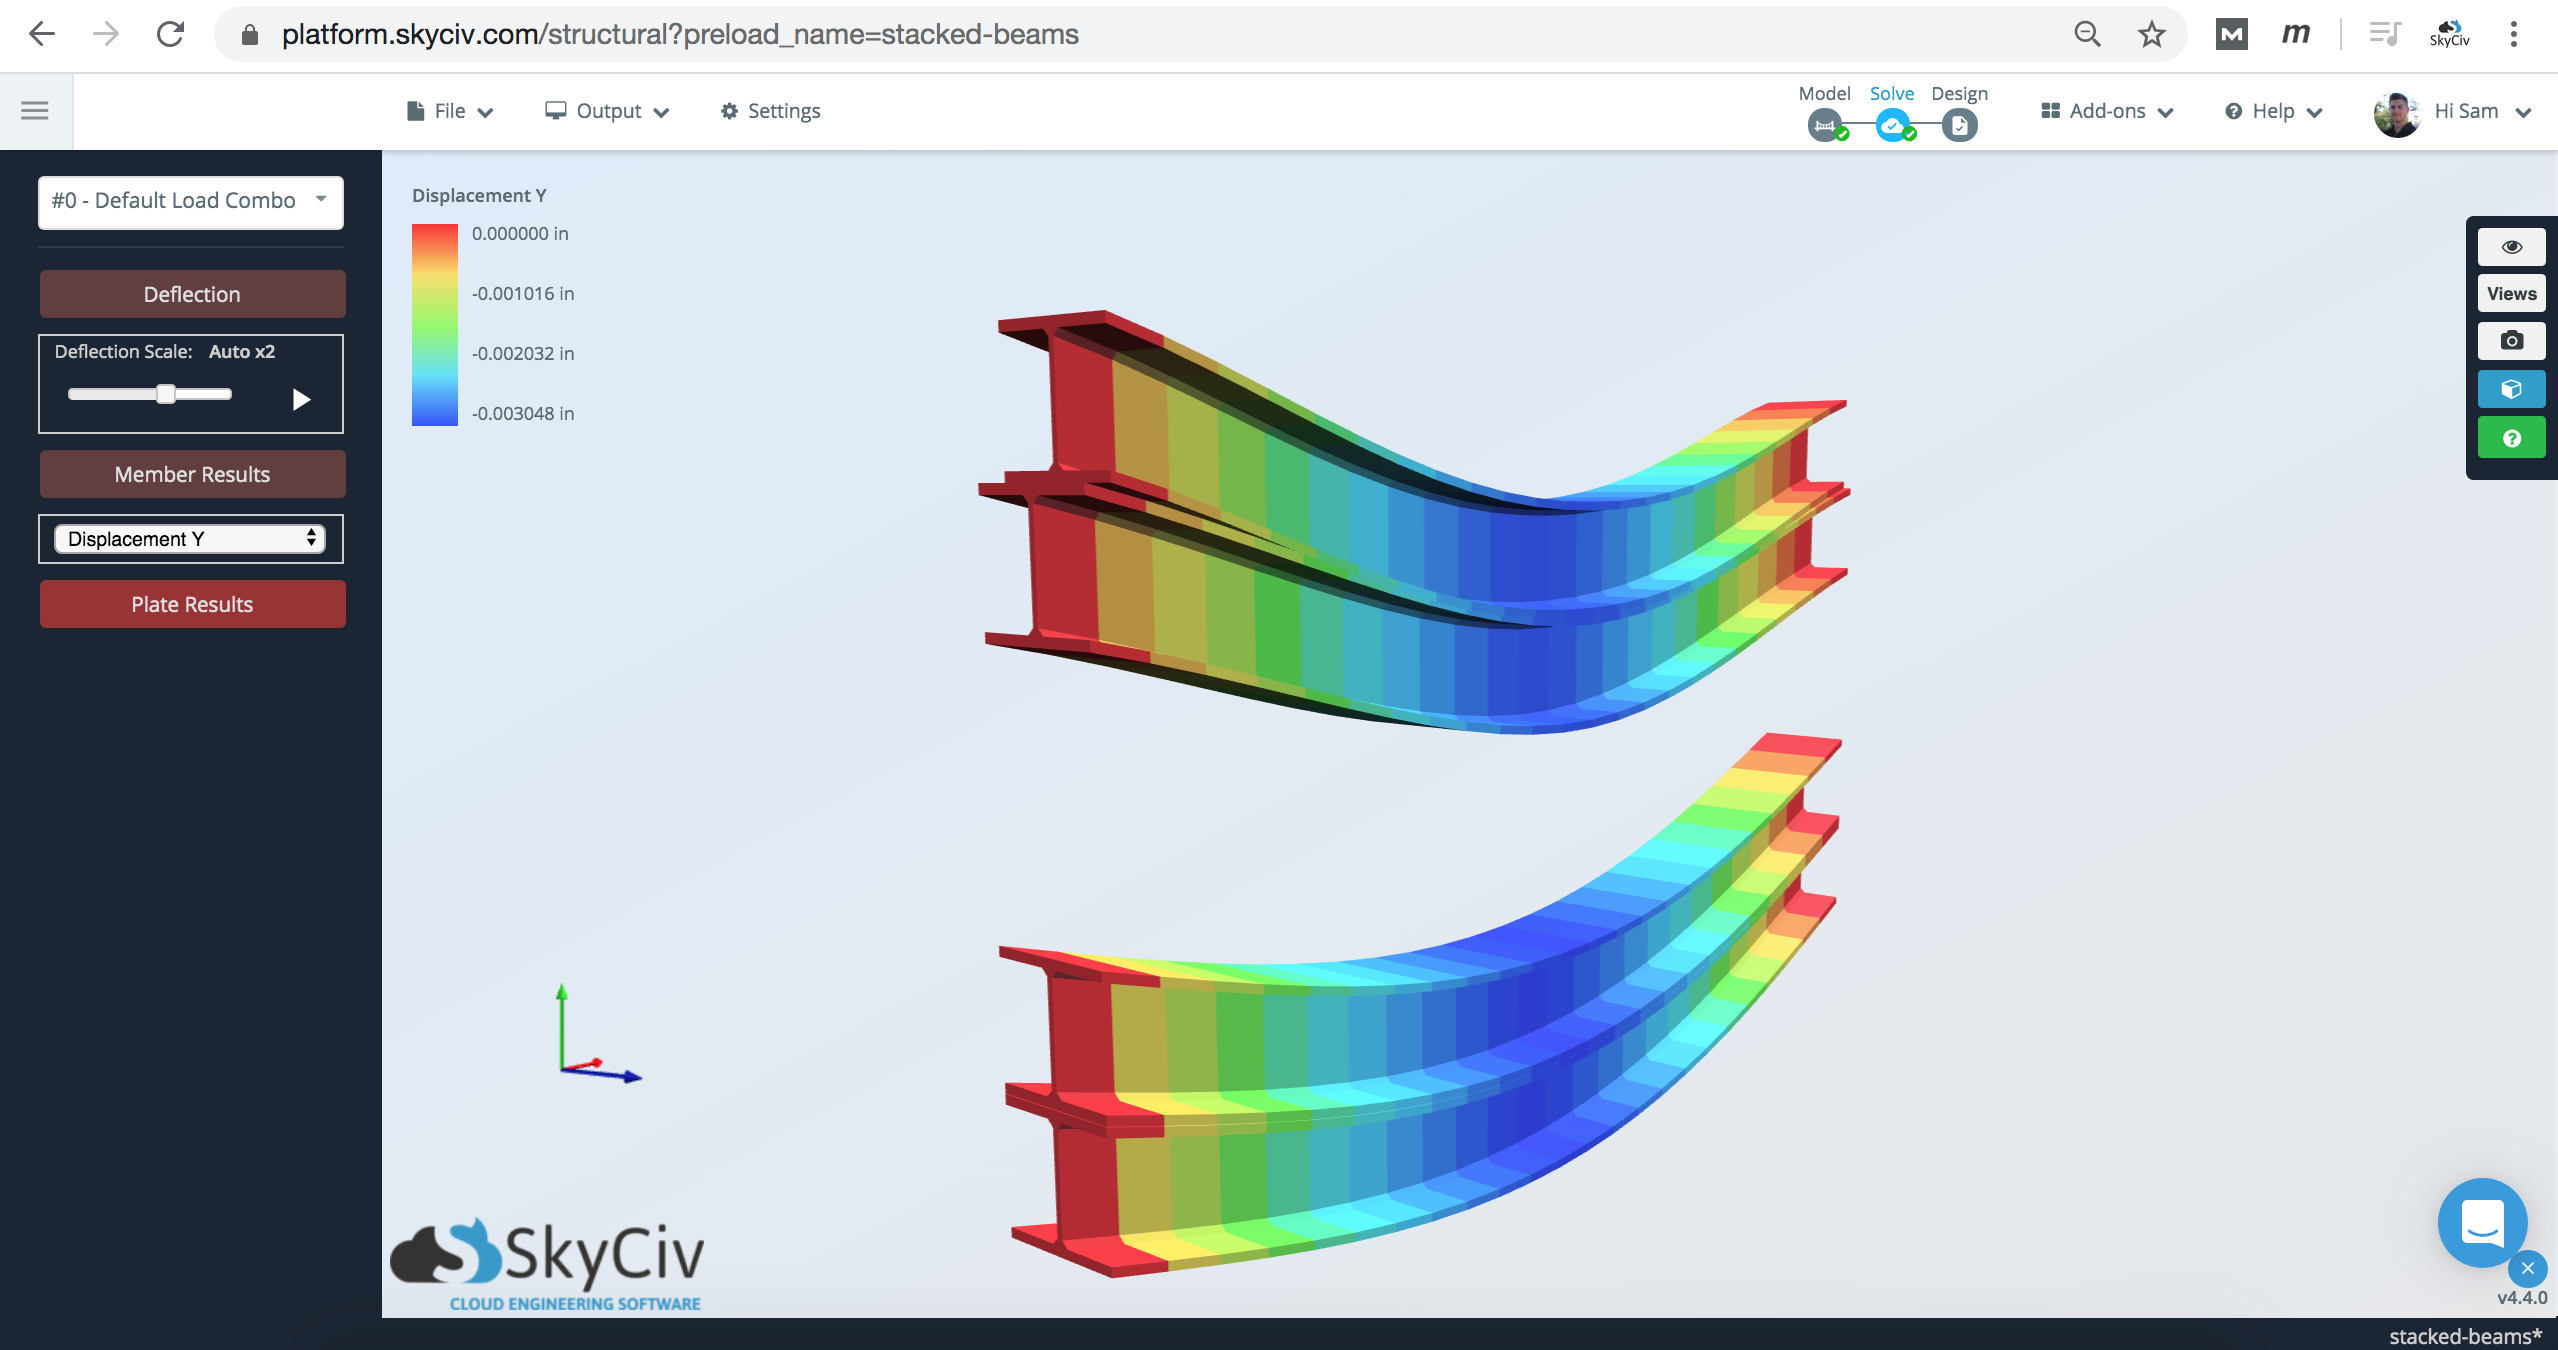Click the green help/question icon in sidebar
The image size is (2558, 1350).
[x=2512, y=438]
